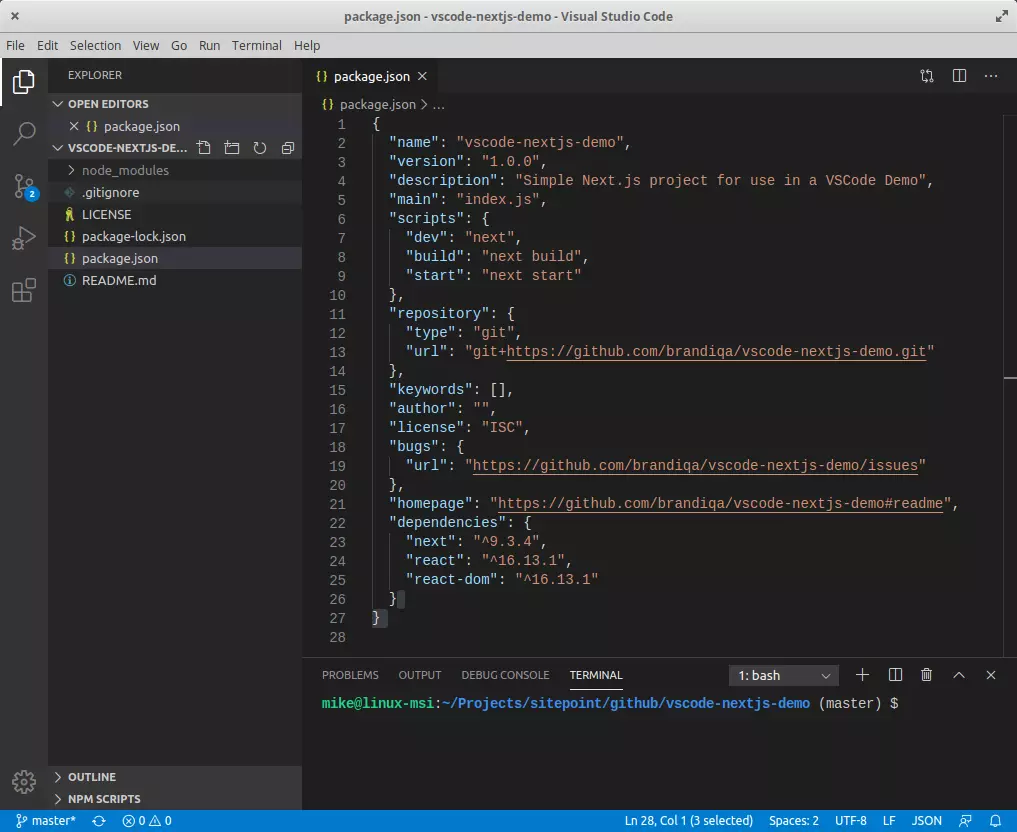Switch to the Problems panel tab

tap(350, 675)
